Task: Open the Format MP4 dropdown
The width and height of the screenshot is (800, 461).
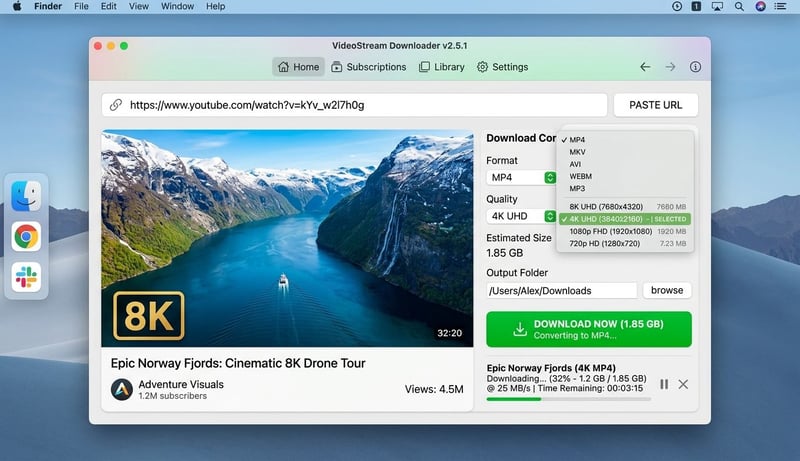Action: 521,177
